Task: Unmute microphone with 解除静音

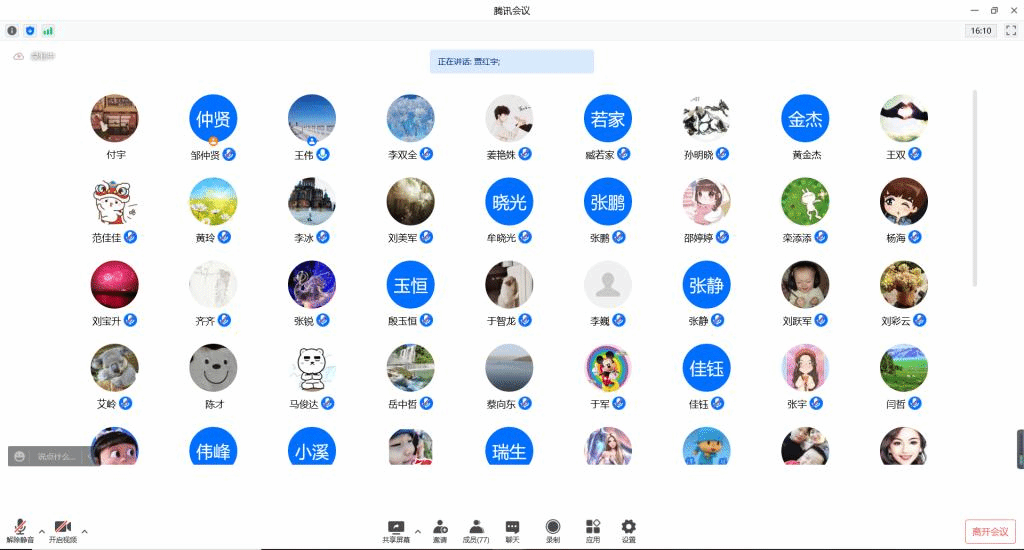Action: (20, 530)
